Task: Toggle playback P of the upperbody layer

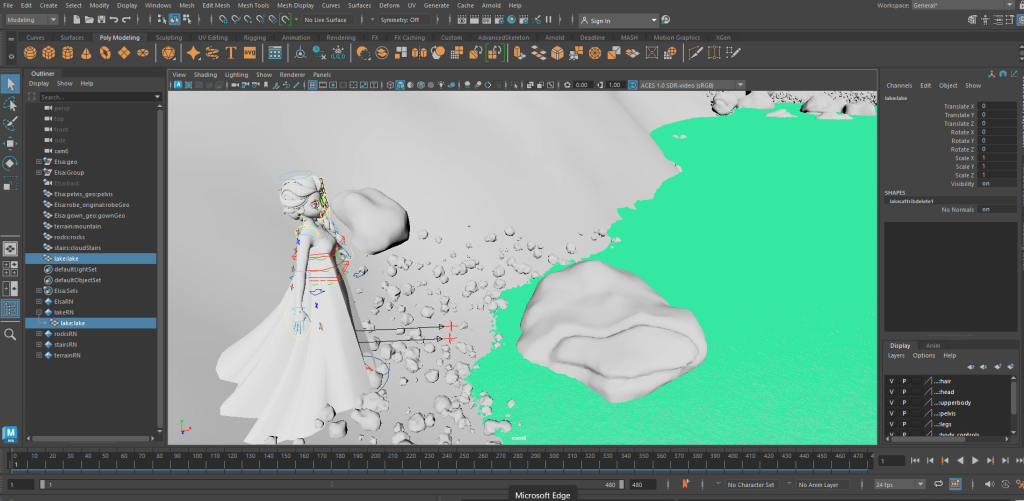Action: 904,402
